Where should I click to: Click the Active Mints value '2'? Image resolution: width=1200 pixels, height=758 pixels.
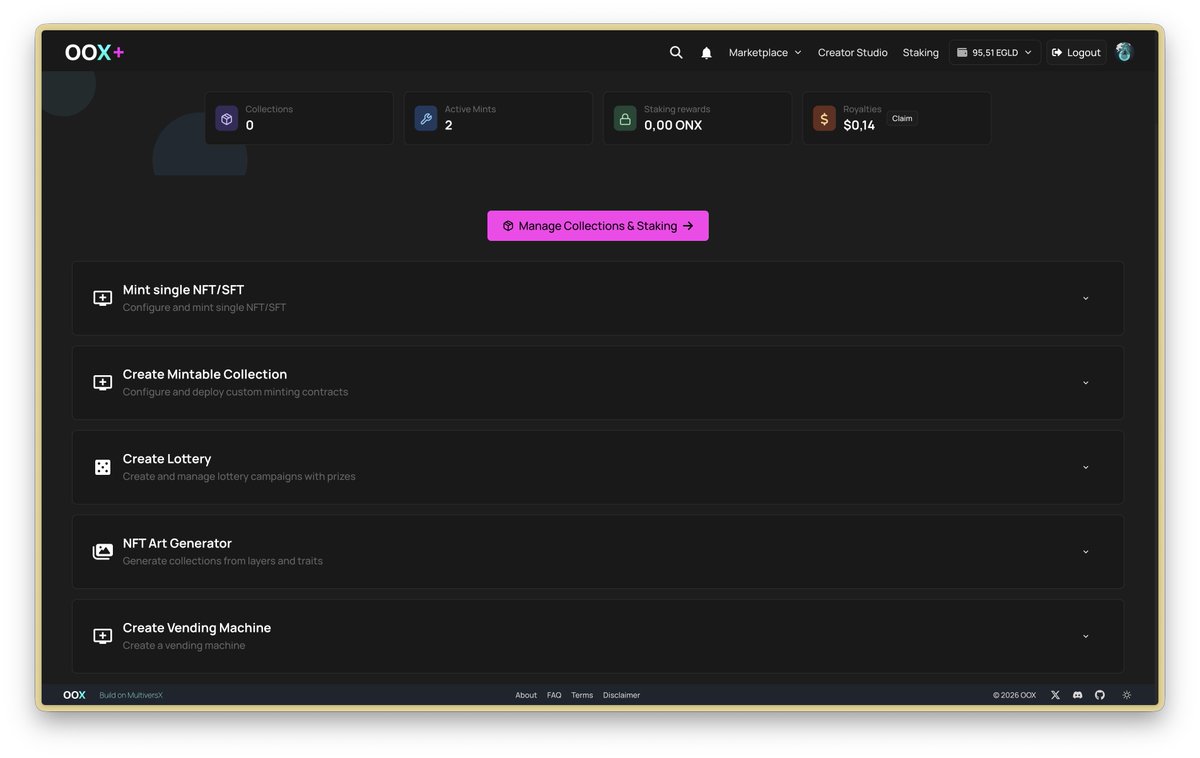(449, 125)
